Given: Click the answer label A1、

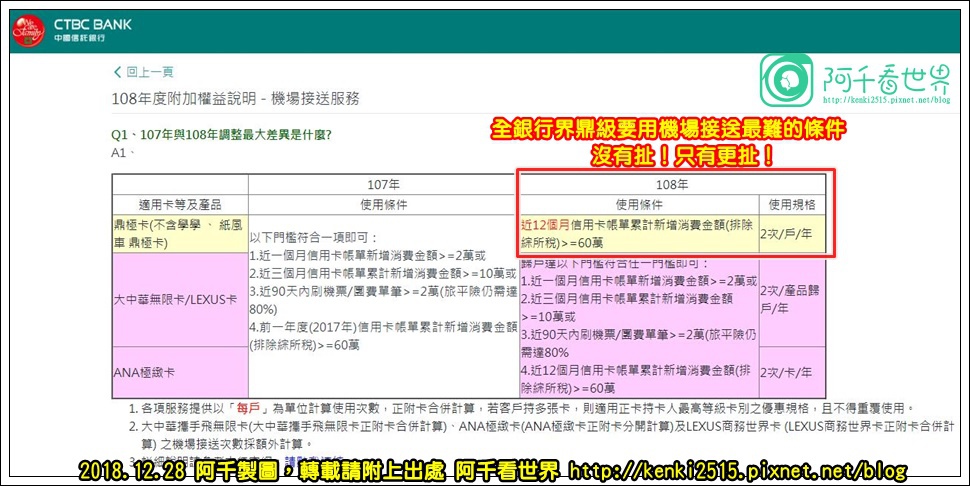Looking at the screenshot, I should point(122,153).
